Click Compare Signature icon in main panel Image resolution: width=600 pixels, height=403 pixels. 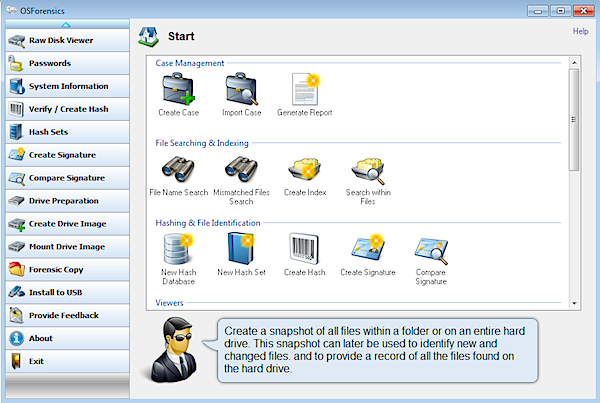[431, 250]
